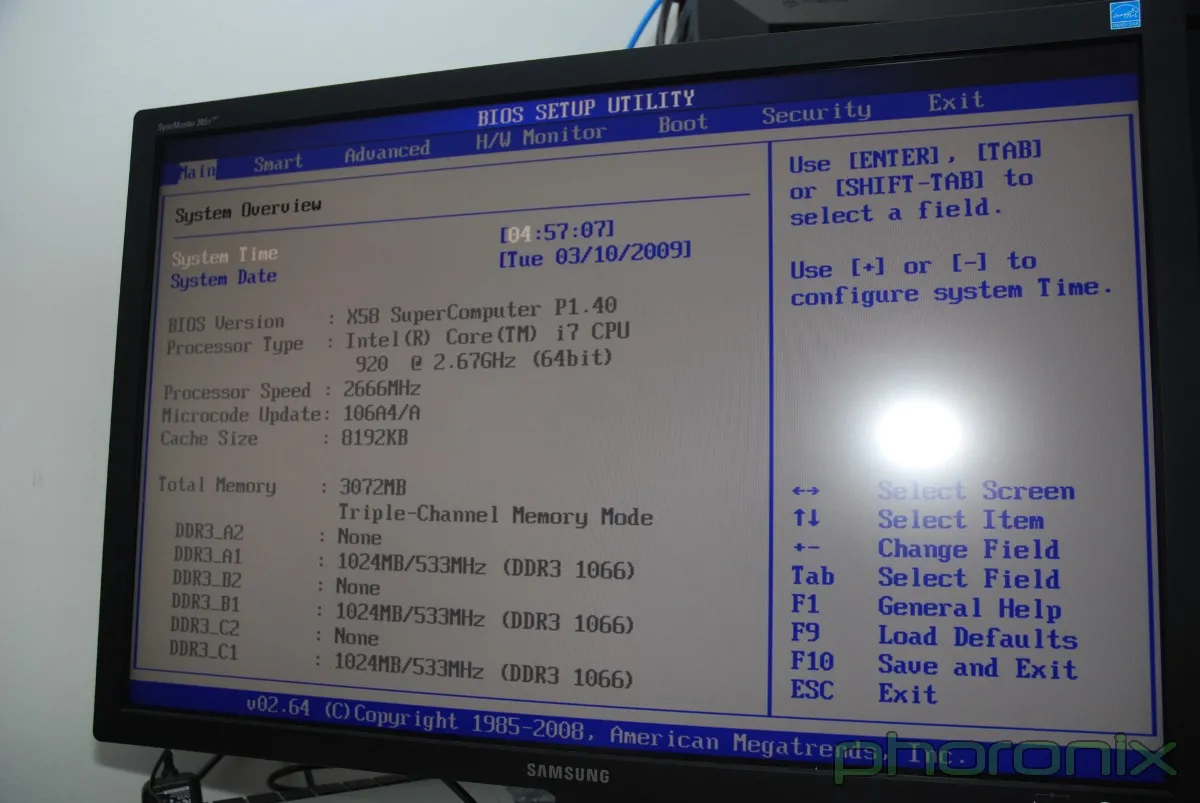The image size is (1200, 803).
Task: Click the System Date label
Action: pos(223,279)
